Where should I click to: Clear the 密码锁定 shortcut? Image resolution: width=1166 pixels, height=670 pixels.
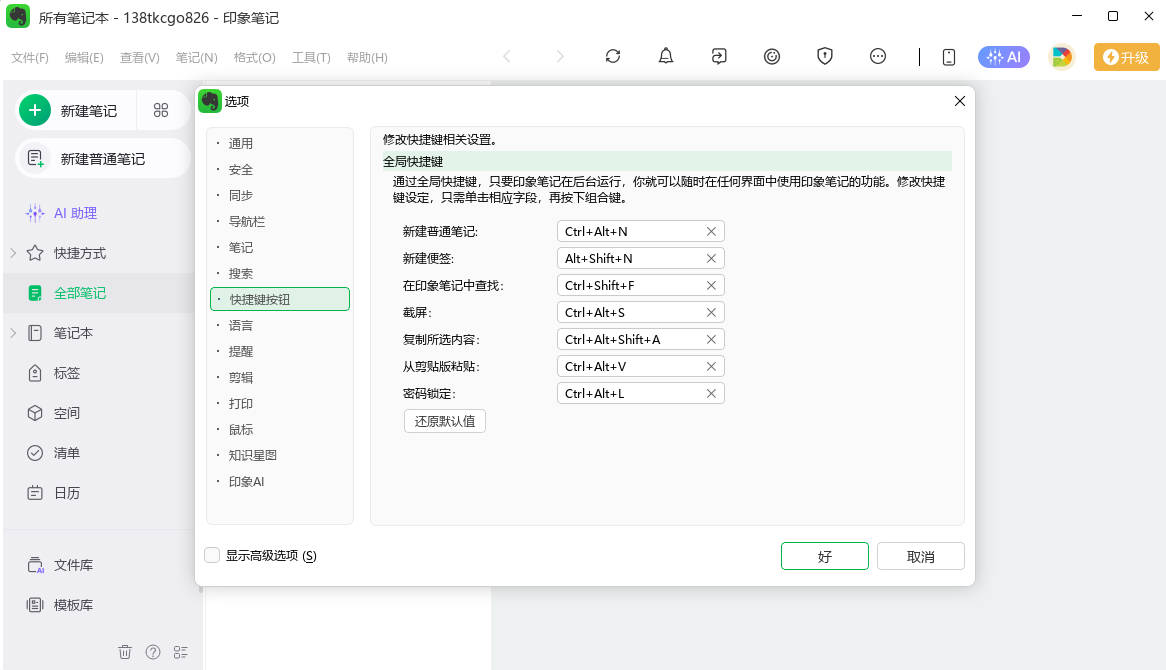coord(711,393)
